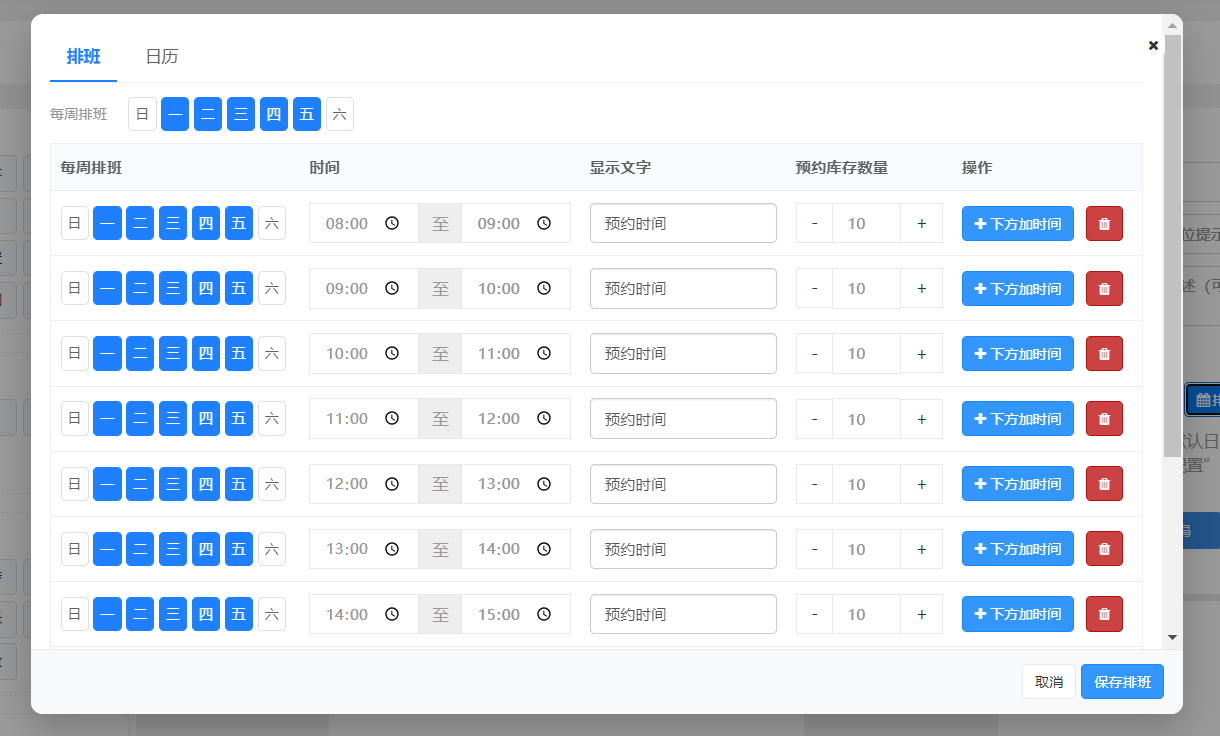Switch to the 日历 tab
Image resolution: width=1220 pixels, height=736 pixels.
(162, 57)
